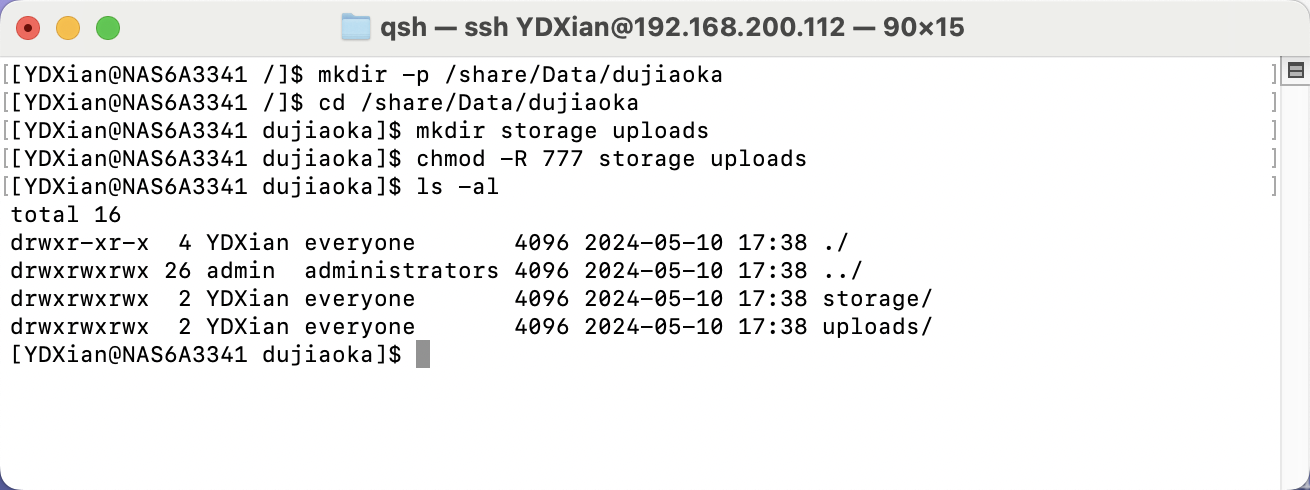The image size is (1310, 490).
Task: Zoom the window using the green button
Action: [x=107, y=28]
